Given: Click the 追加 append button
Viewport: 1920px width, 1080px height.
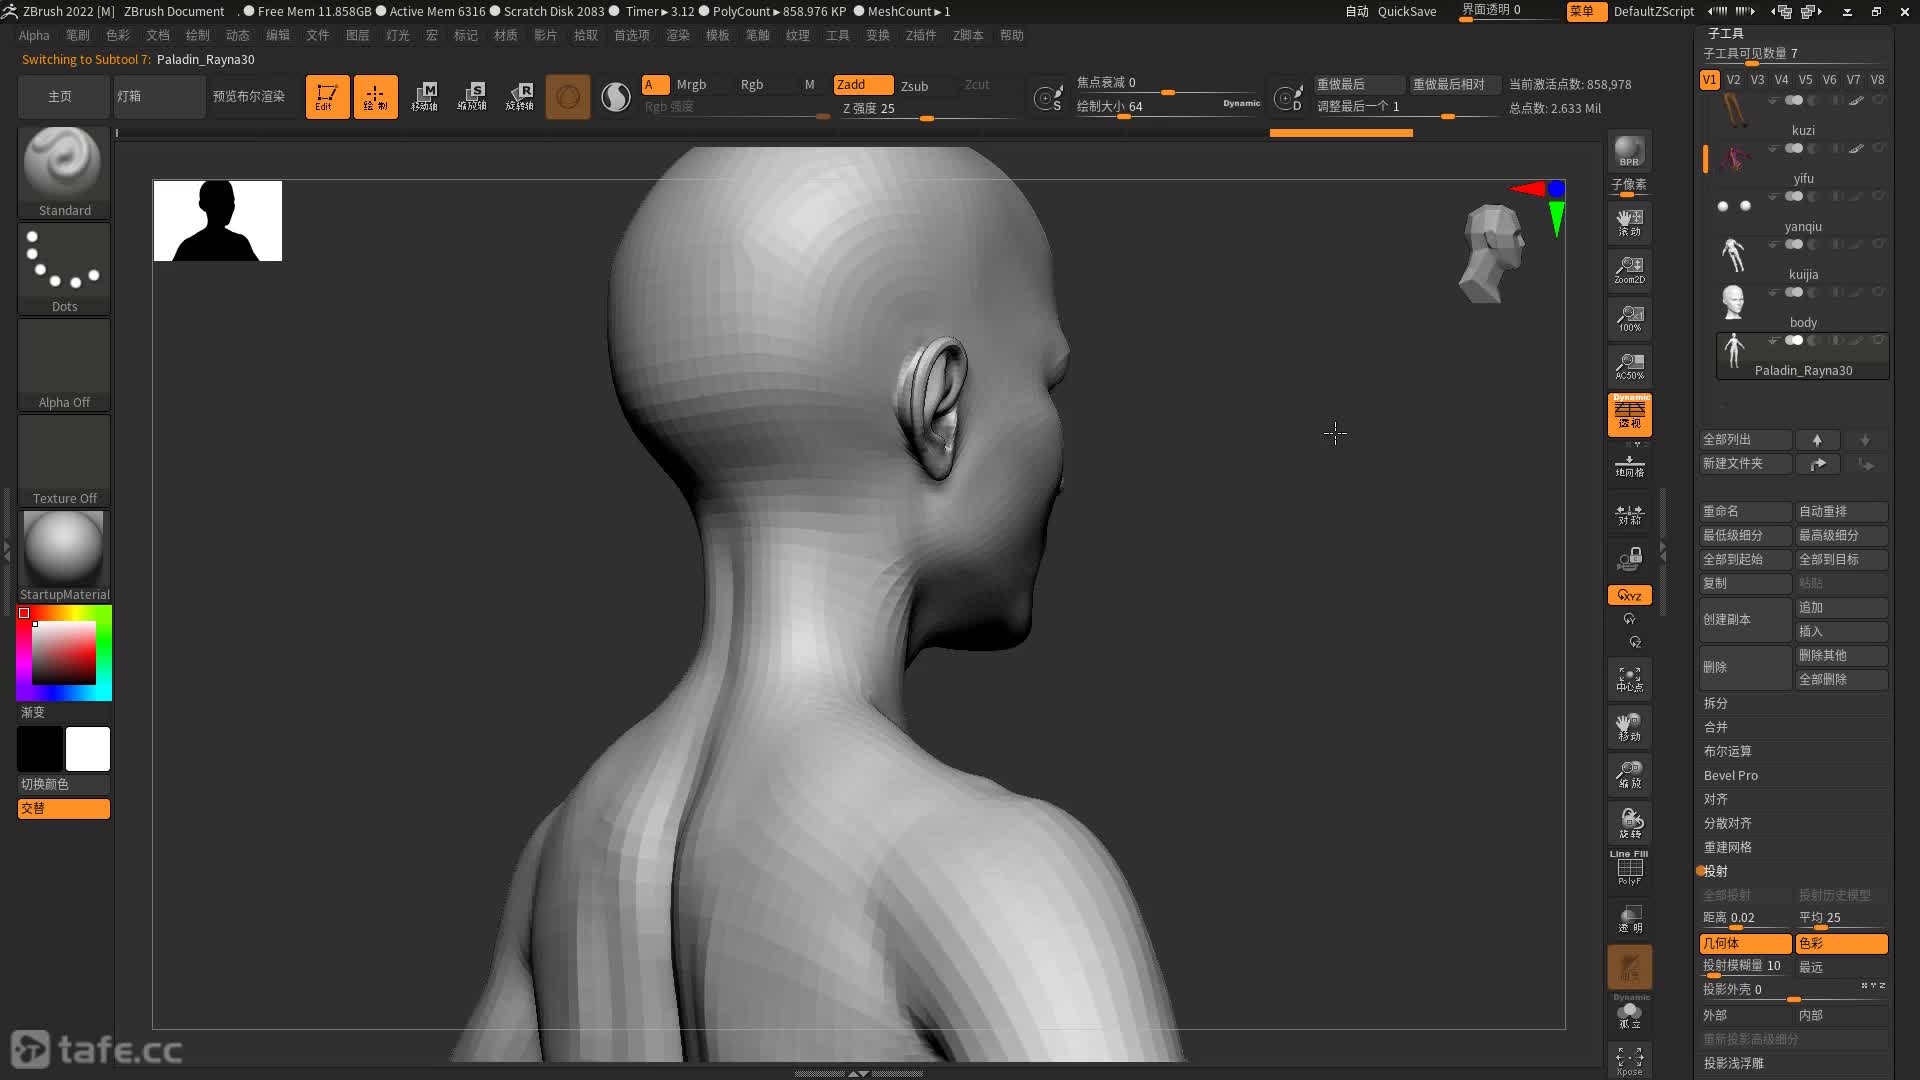Looking at the screenshot, I should click(1841, 607).
